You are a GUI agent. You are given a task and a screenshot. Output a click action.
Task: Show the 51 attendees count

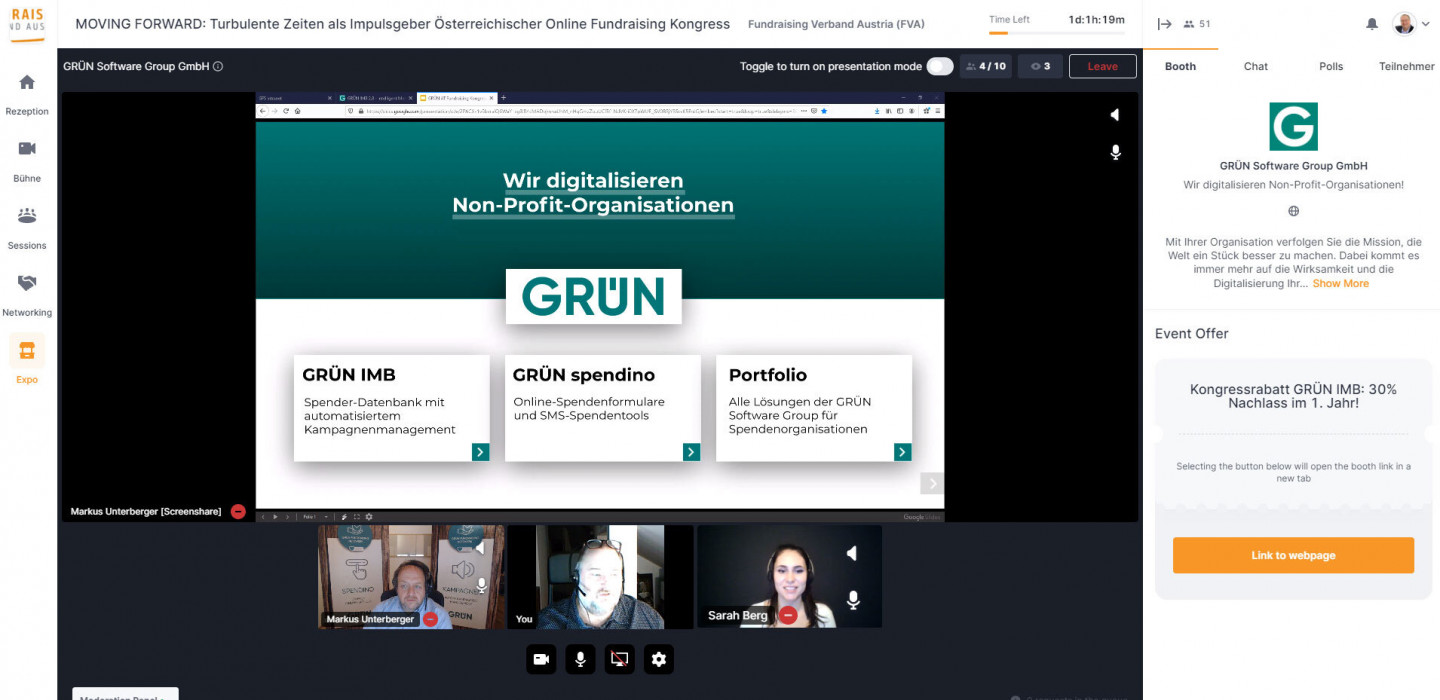[x=1197, y=24]
